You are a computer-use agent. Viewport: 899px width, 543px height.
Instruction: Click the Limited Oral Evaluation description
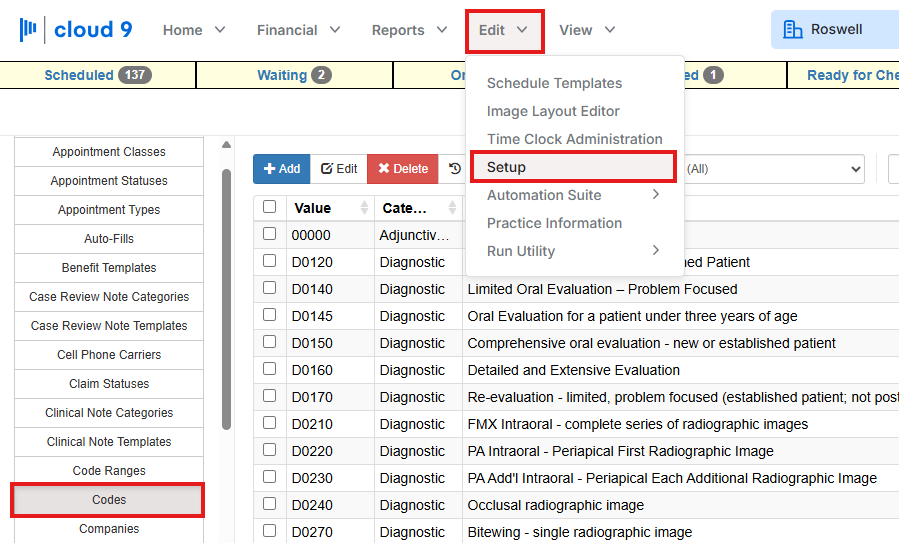(x=602, y=289)
